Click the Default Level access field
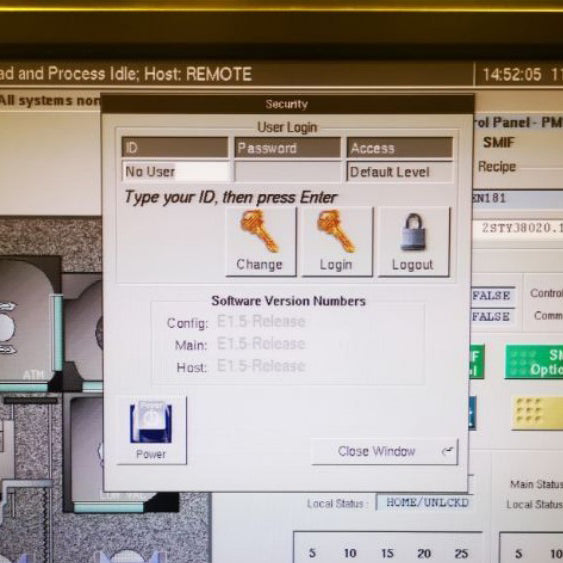Image resolution: width=563 pixels, height=563 pixels. point(399,172)
